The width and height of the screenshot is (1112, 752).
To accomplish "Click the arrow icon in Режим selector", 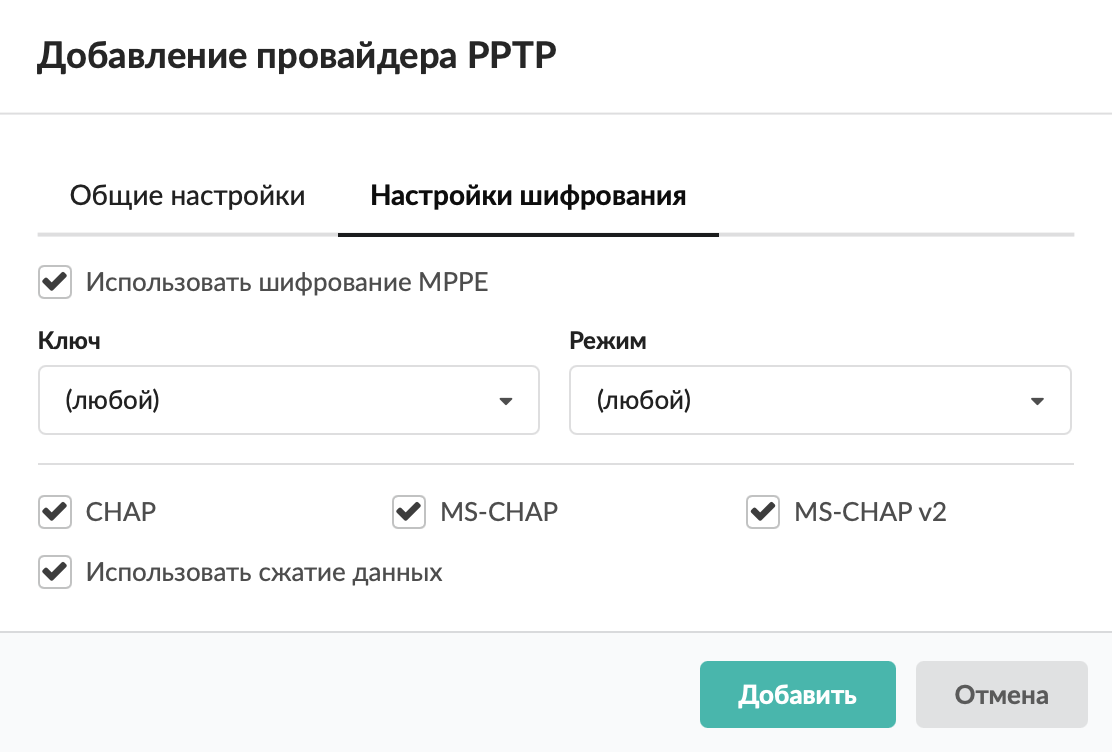I will tap(1037, 401).
